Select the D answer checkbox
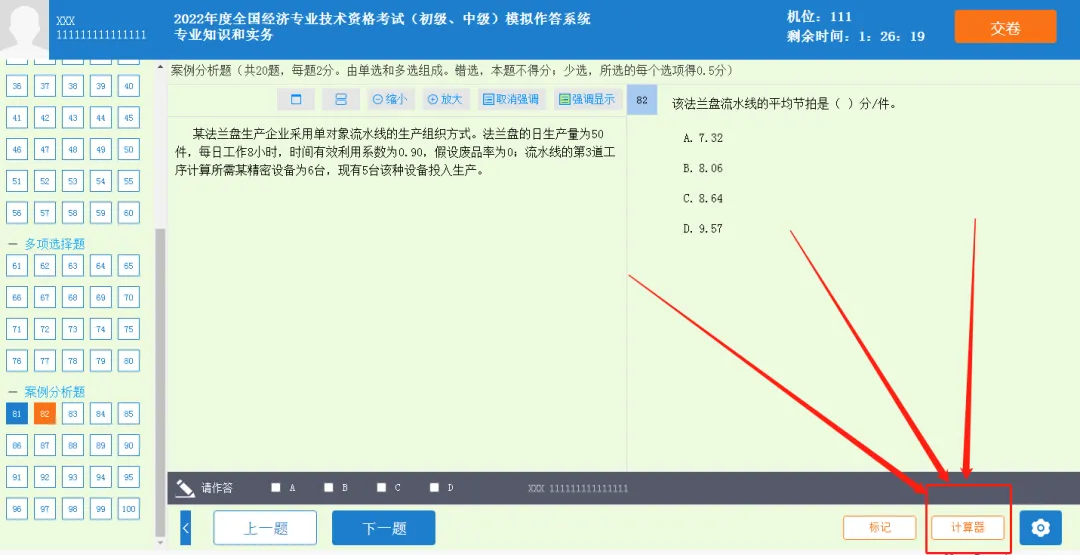The height and width of the screenshot is (555, 1080). [x=434, y=488]
